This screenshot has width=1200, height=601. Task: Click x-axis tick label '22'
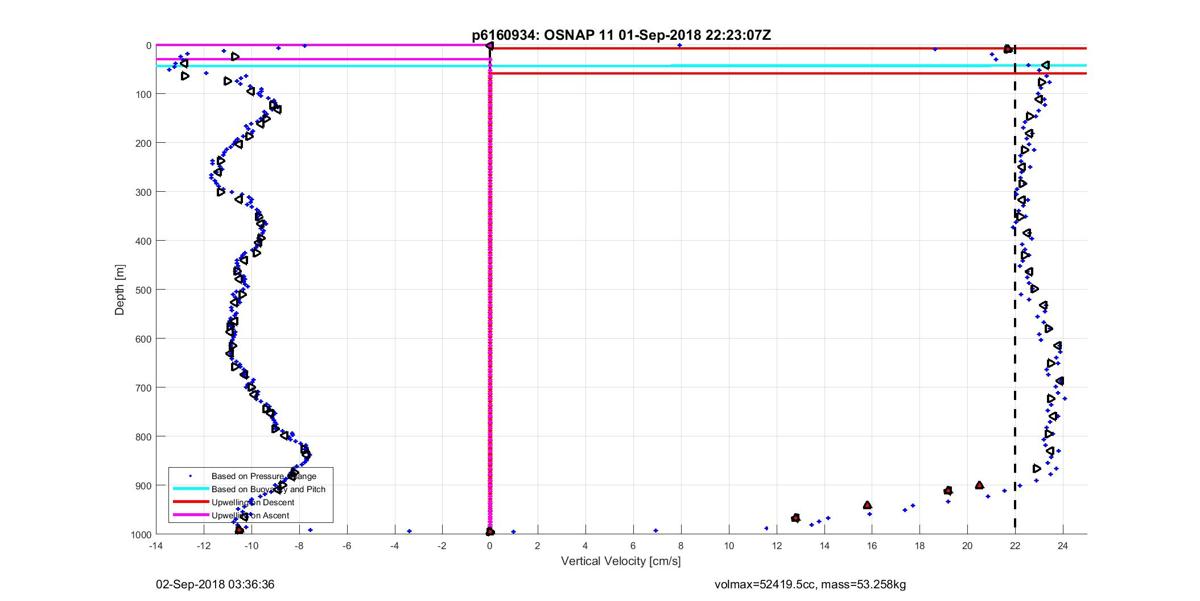pyautogui.click(x=1016, y=546)
